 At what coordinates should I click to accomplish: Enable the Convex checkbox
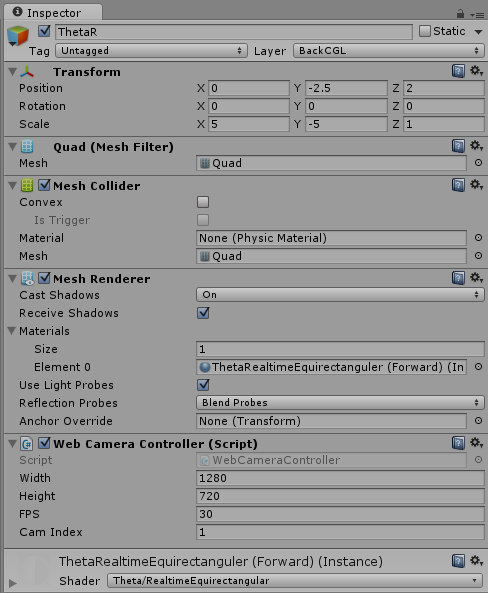[203, 202]
